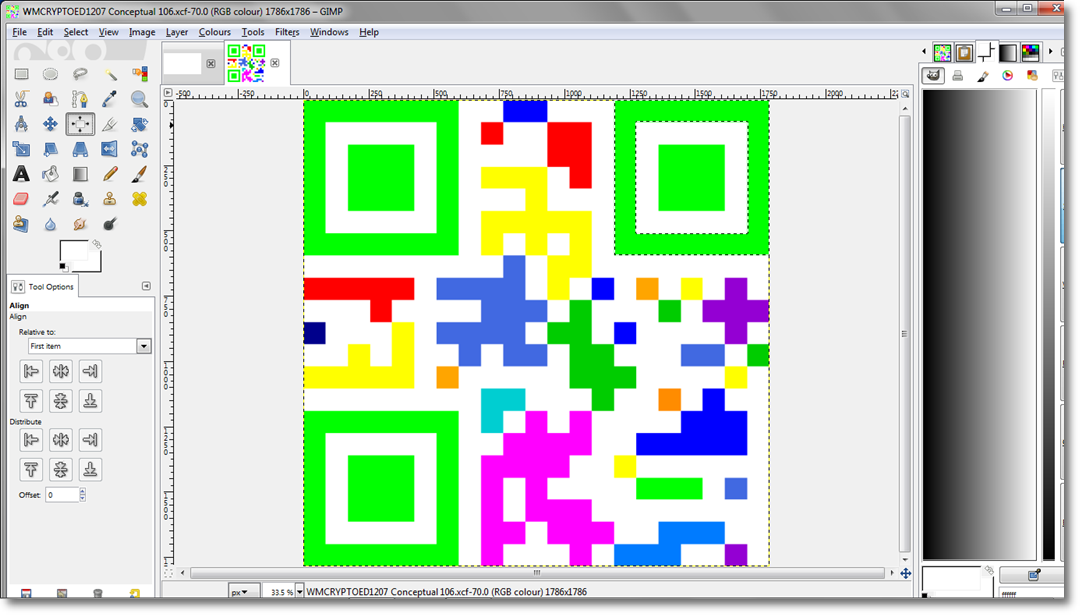
Task: Select the Scissors Select tool
Action: point(21,99)
